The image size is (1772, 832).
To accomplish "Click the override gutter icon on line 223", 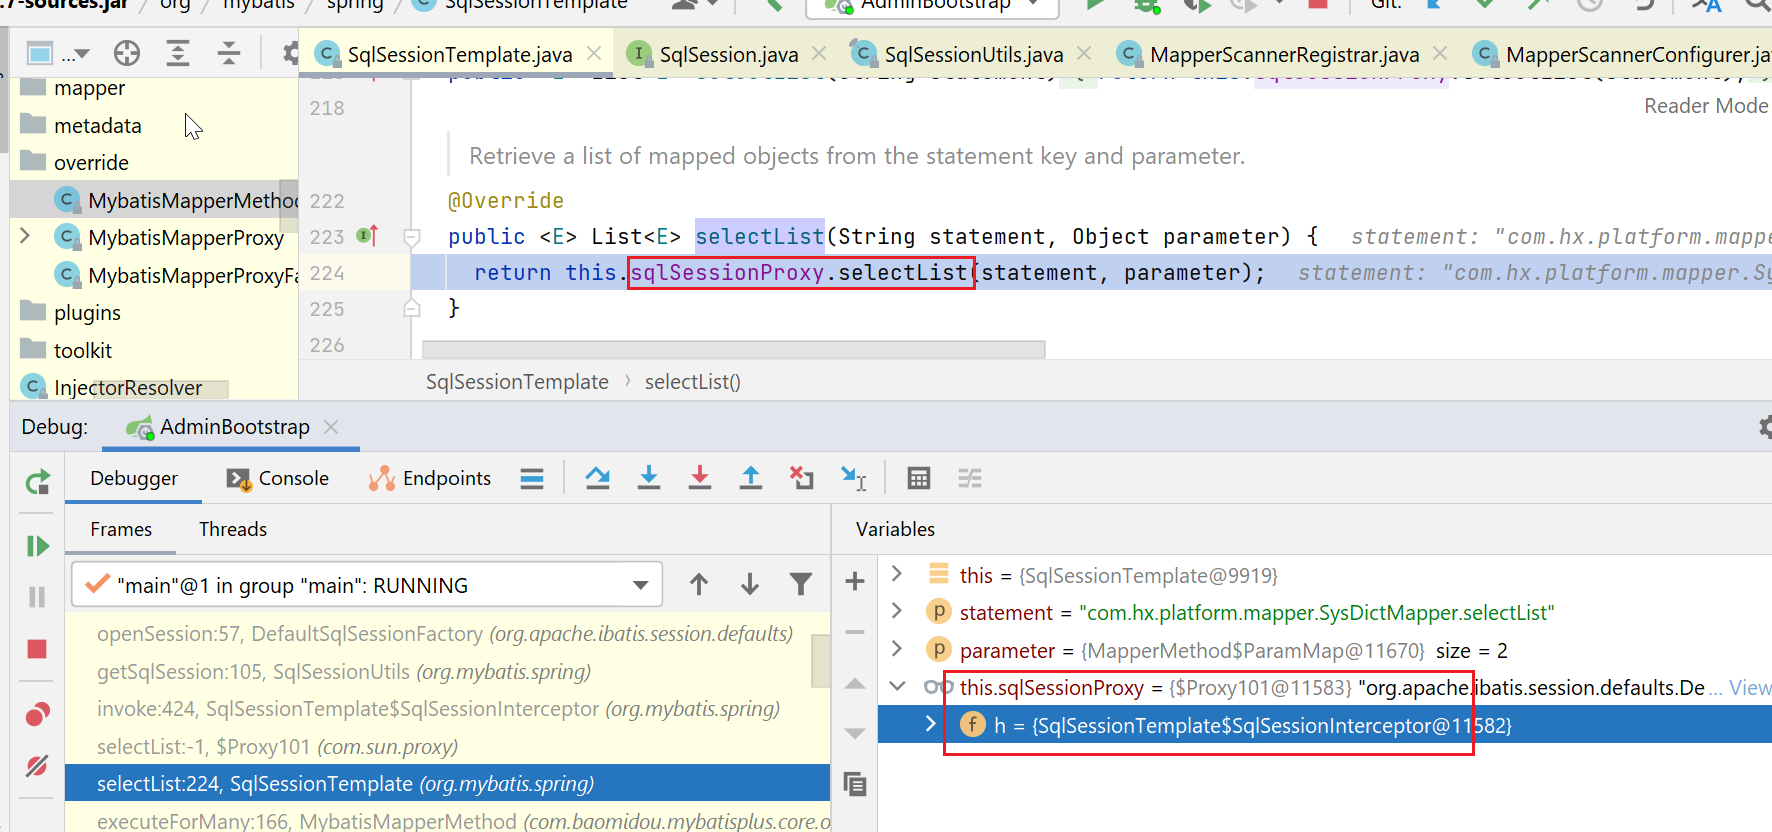I will [367, 236].
